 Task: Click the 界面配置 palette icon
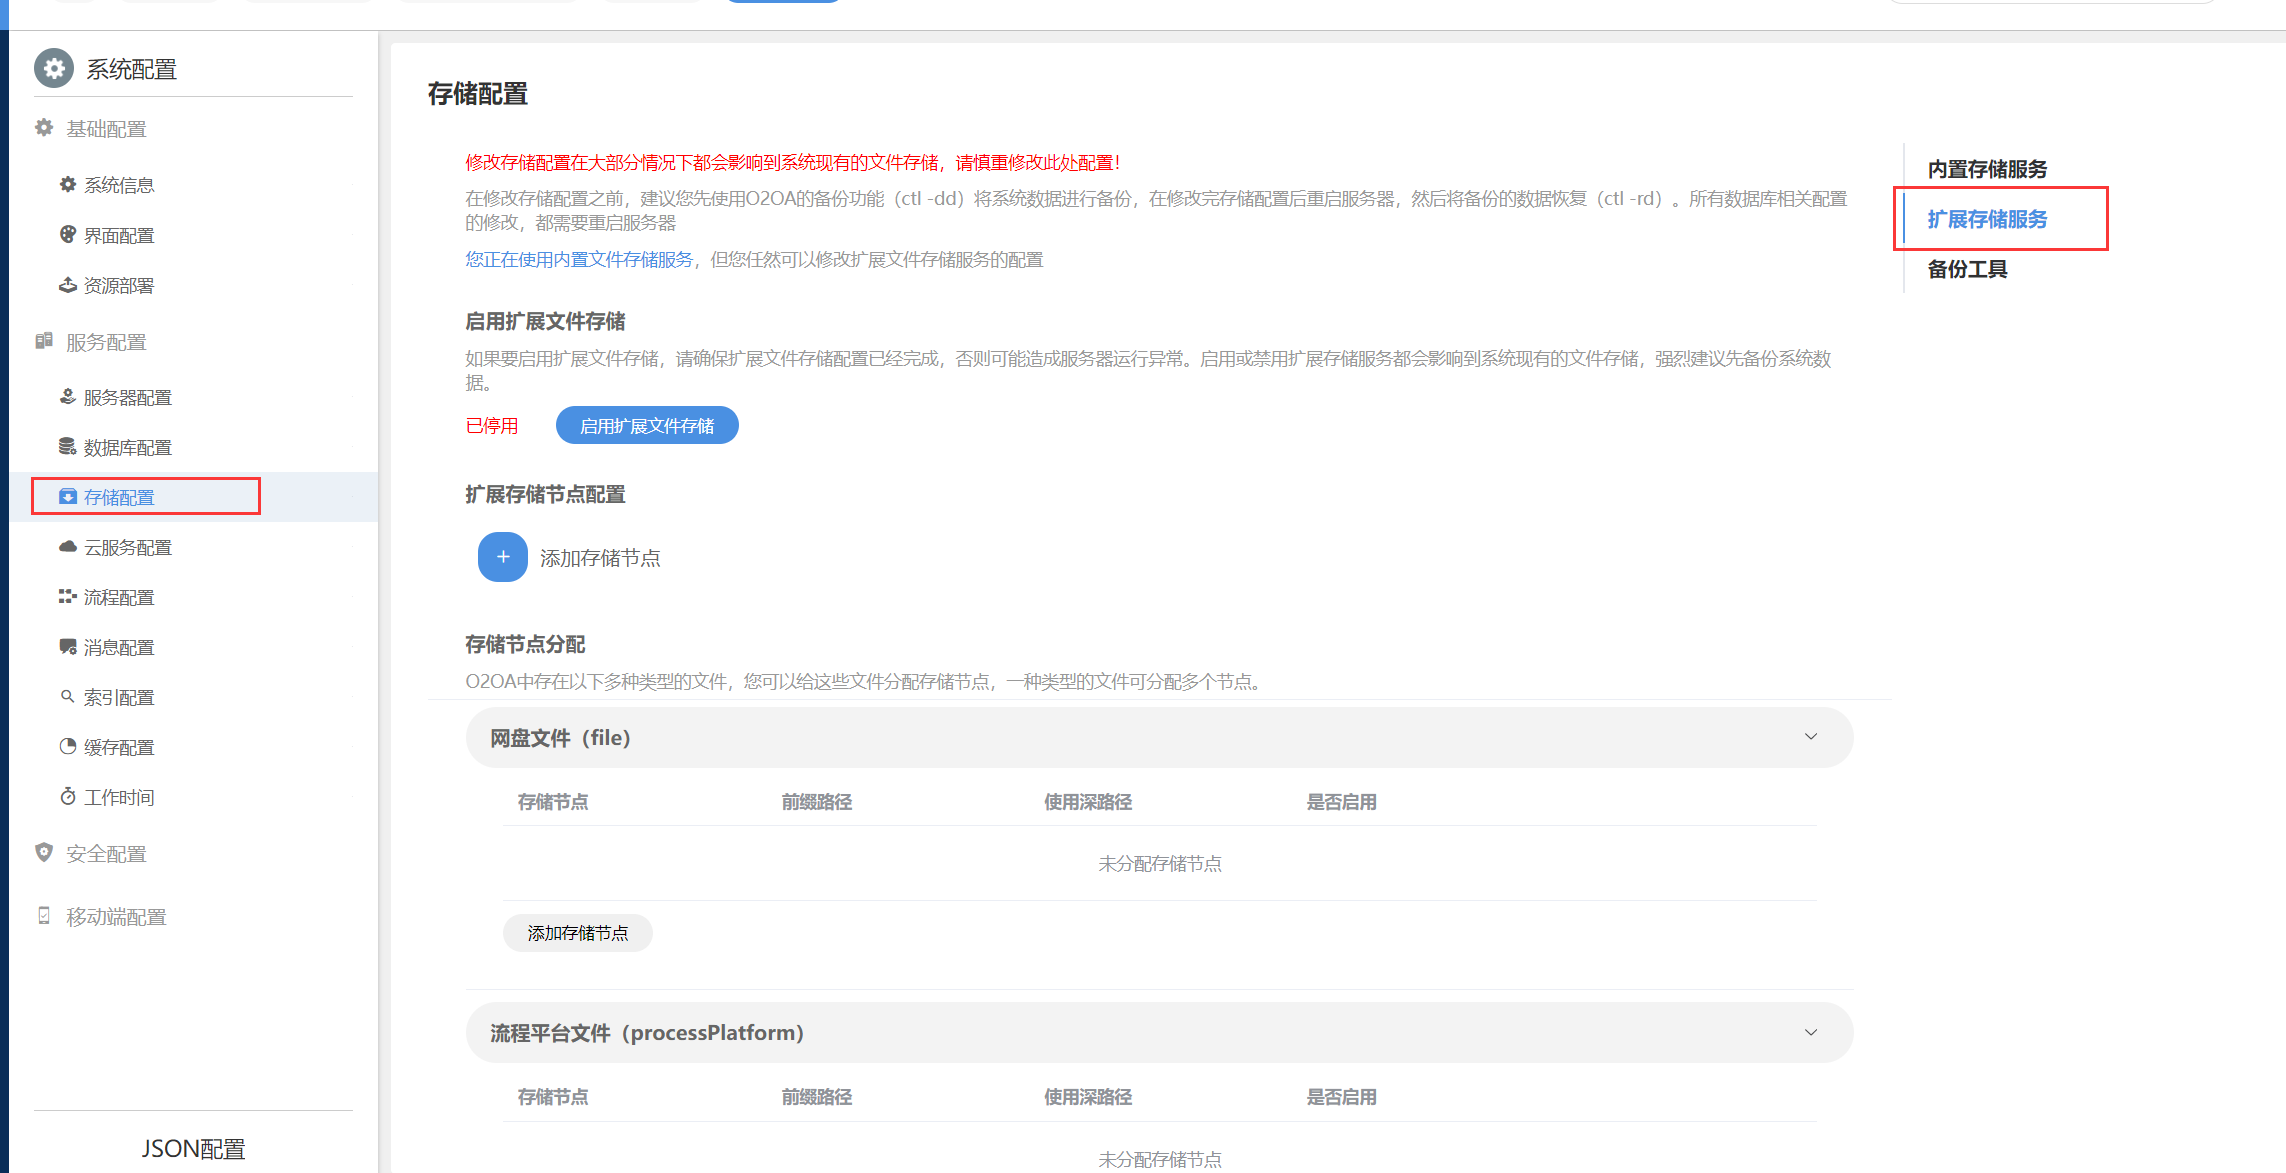[67, 234]
